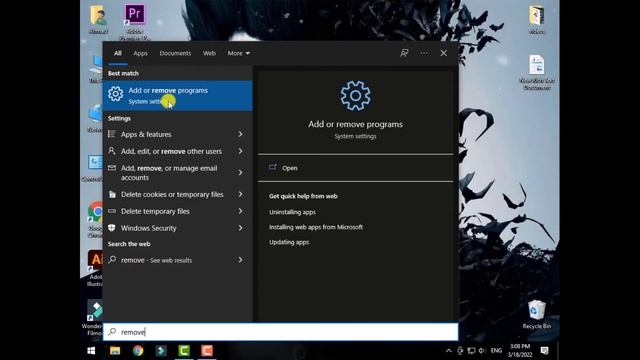
Task: Click the Apps & features list icon
Action: tap(111, 134)
